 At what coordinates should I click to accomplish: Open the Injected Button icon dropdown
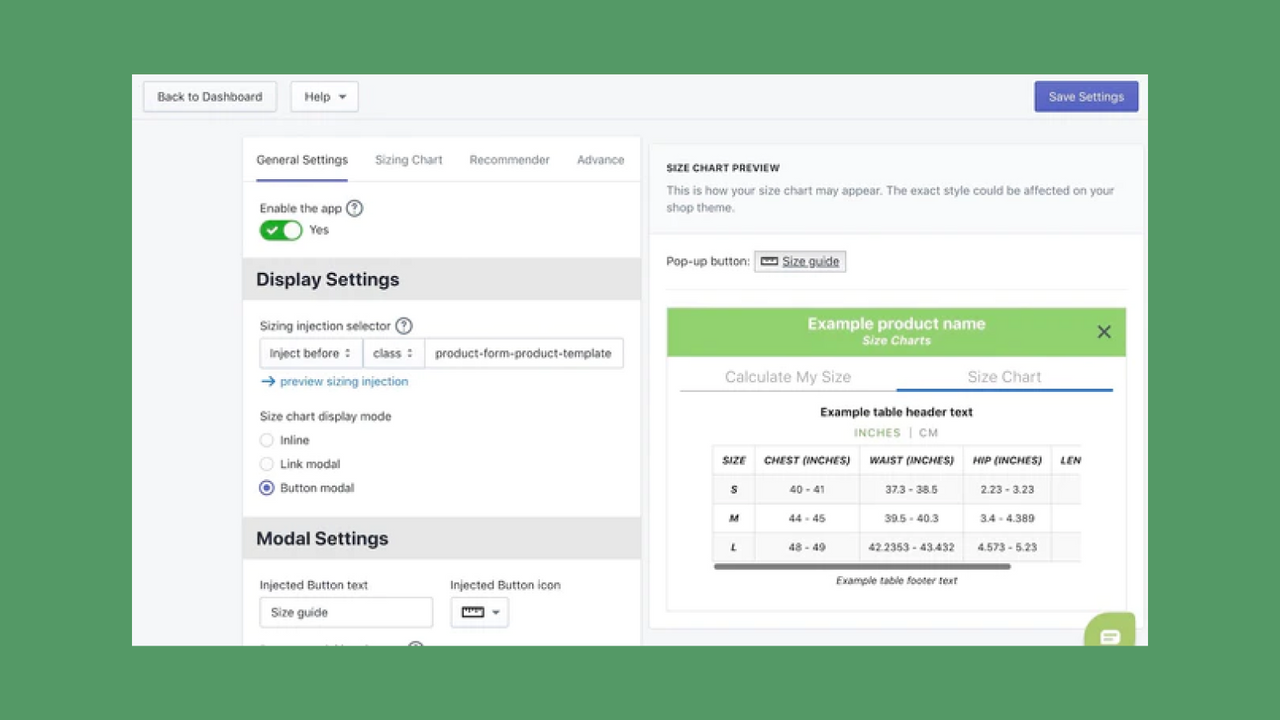(480, 612)
